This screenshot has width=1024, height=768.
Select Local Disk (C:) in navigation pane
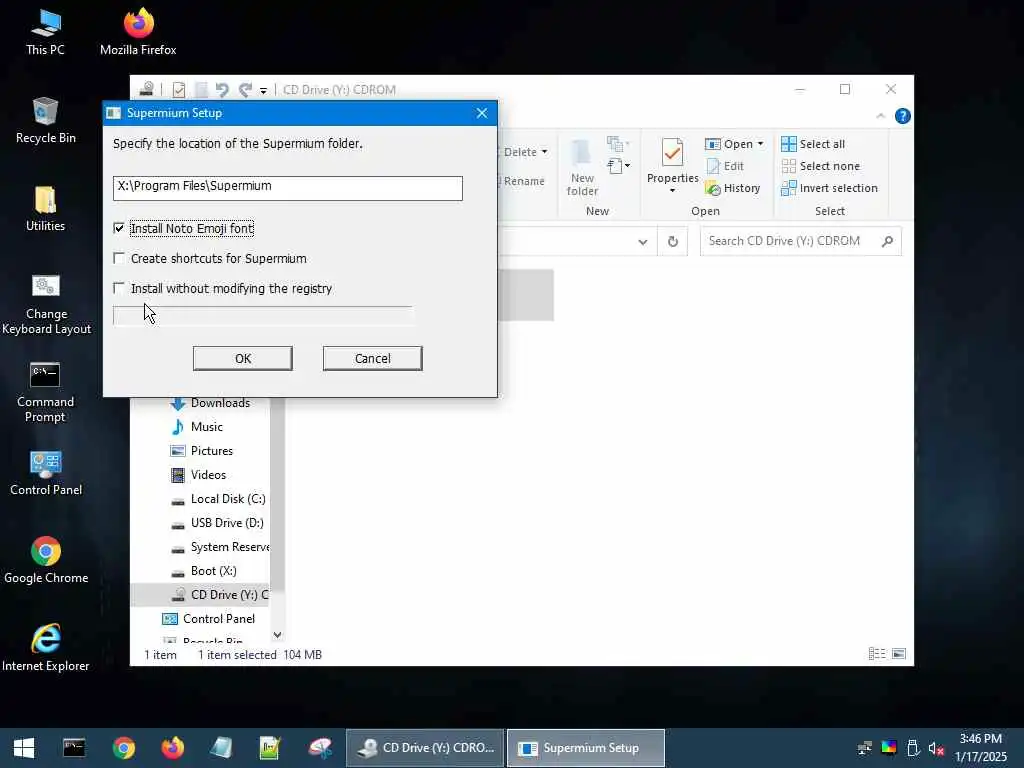(217, 499)
